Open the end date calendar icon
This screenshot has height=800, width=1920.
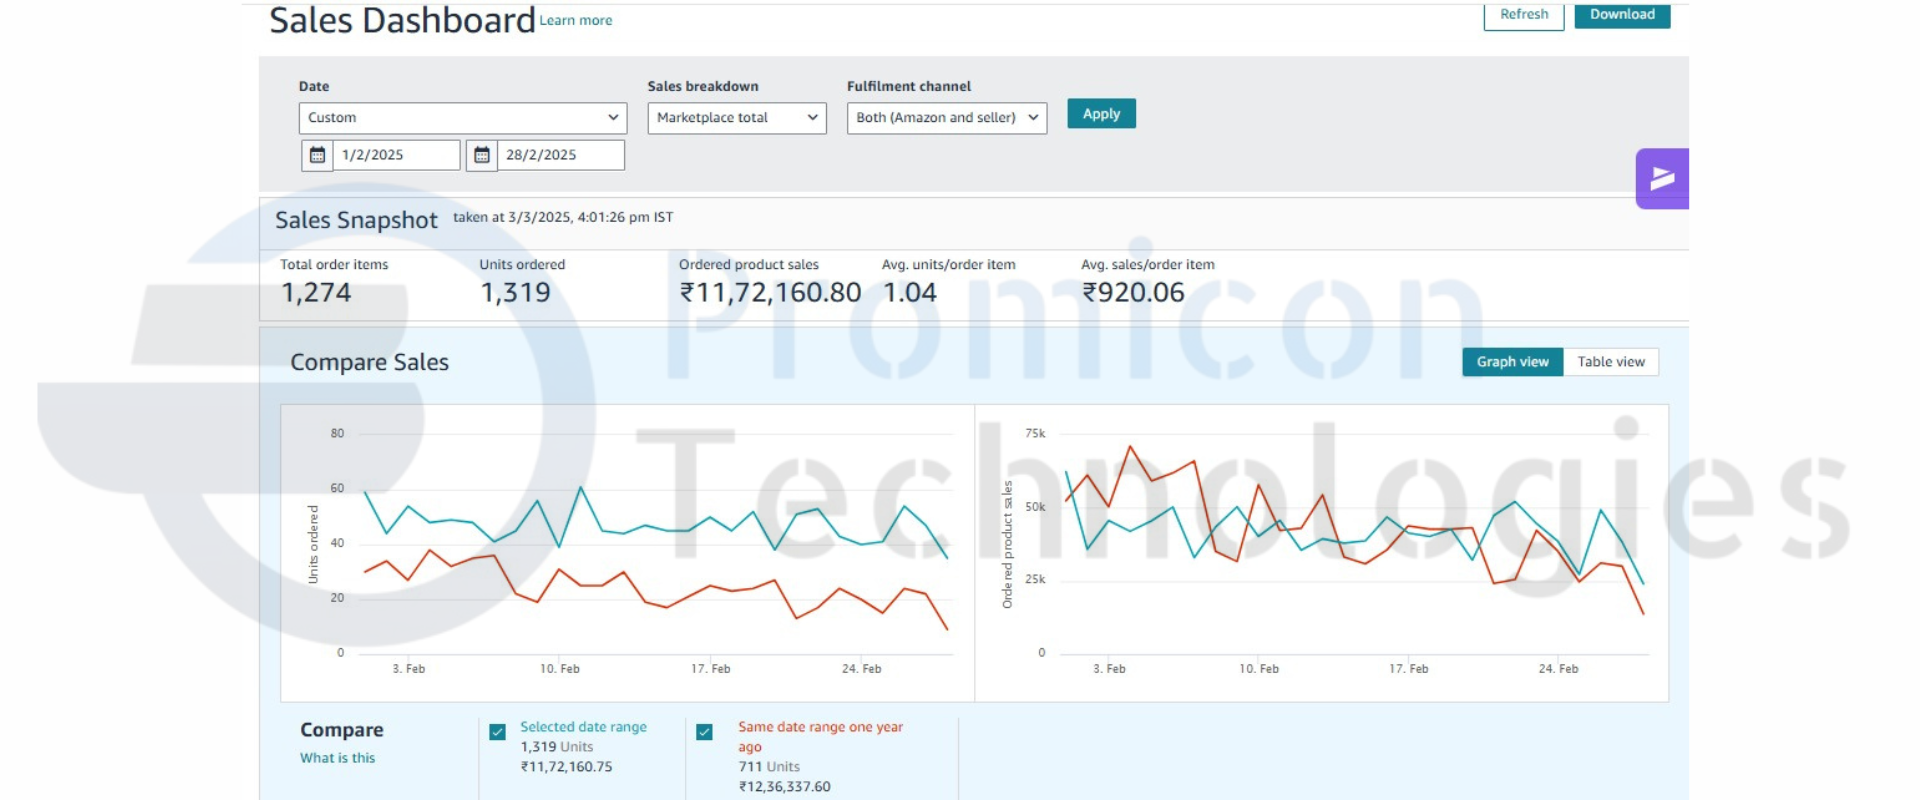point(481,155)
